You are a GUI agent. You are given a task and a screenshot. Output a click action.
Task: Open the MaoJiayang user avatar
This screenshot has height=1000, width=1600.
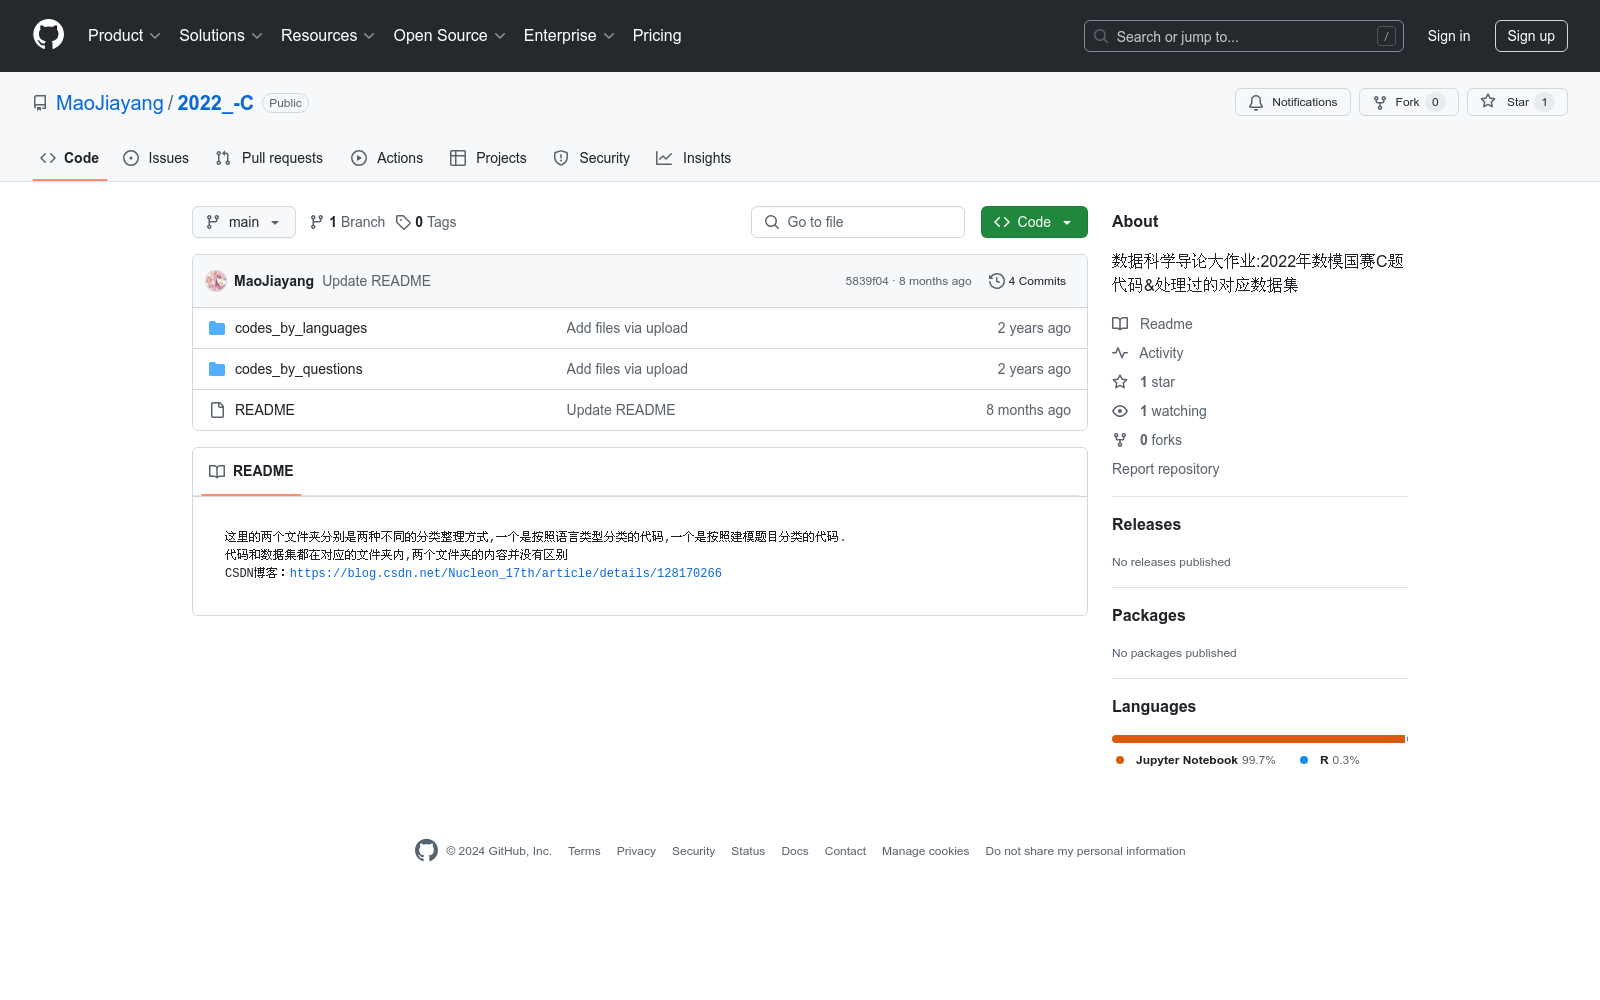point(216,281)
